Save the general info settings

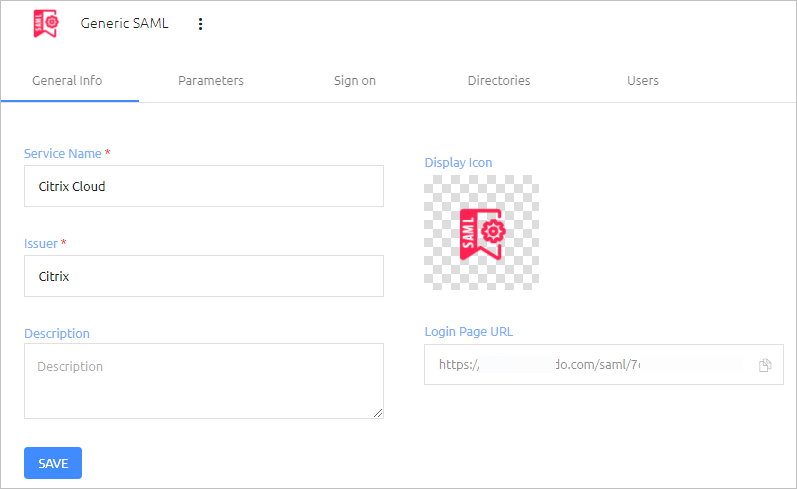53,463
